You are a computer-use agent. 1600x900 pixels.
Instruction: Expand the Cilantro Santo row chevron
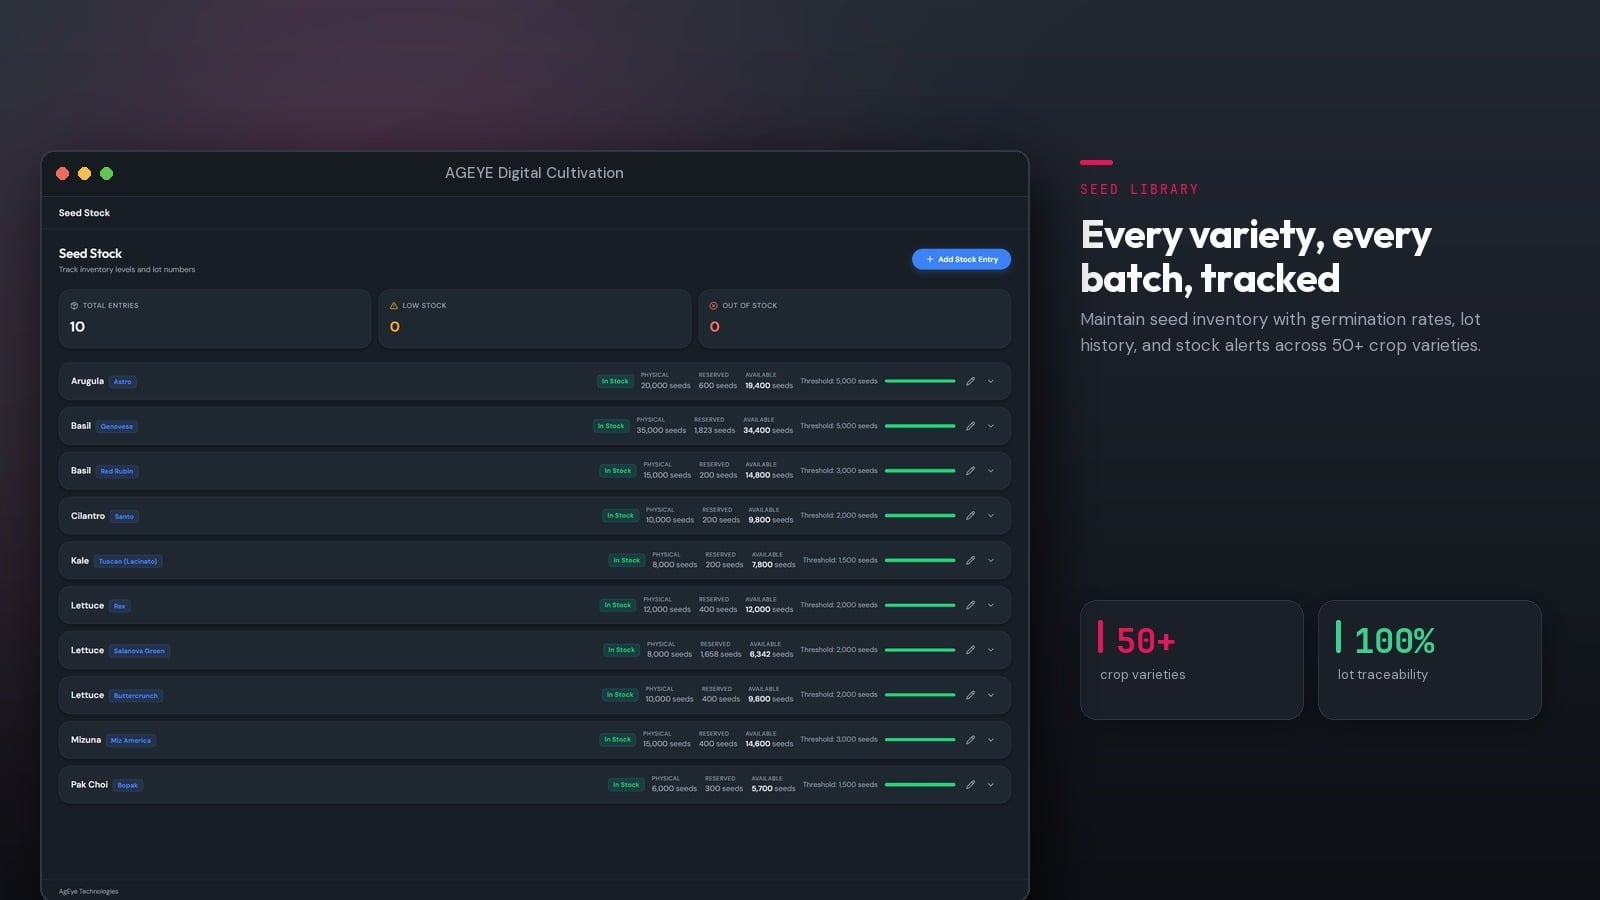tap(991, 516)
